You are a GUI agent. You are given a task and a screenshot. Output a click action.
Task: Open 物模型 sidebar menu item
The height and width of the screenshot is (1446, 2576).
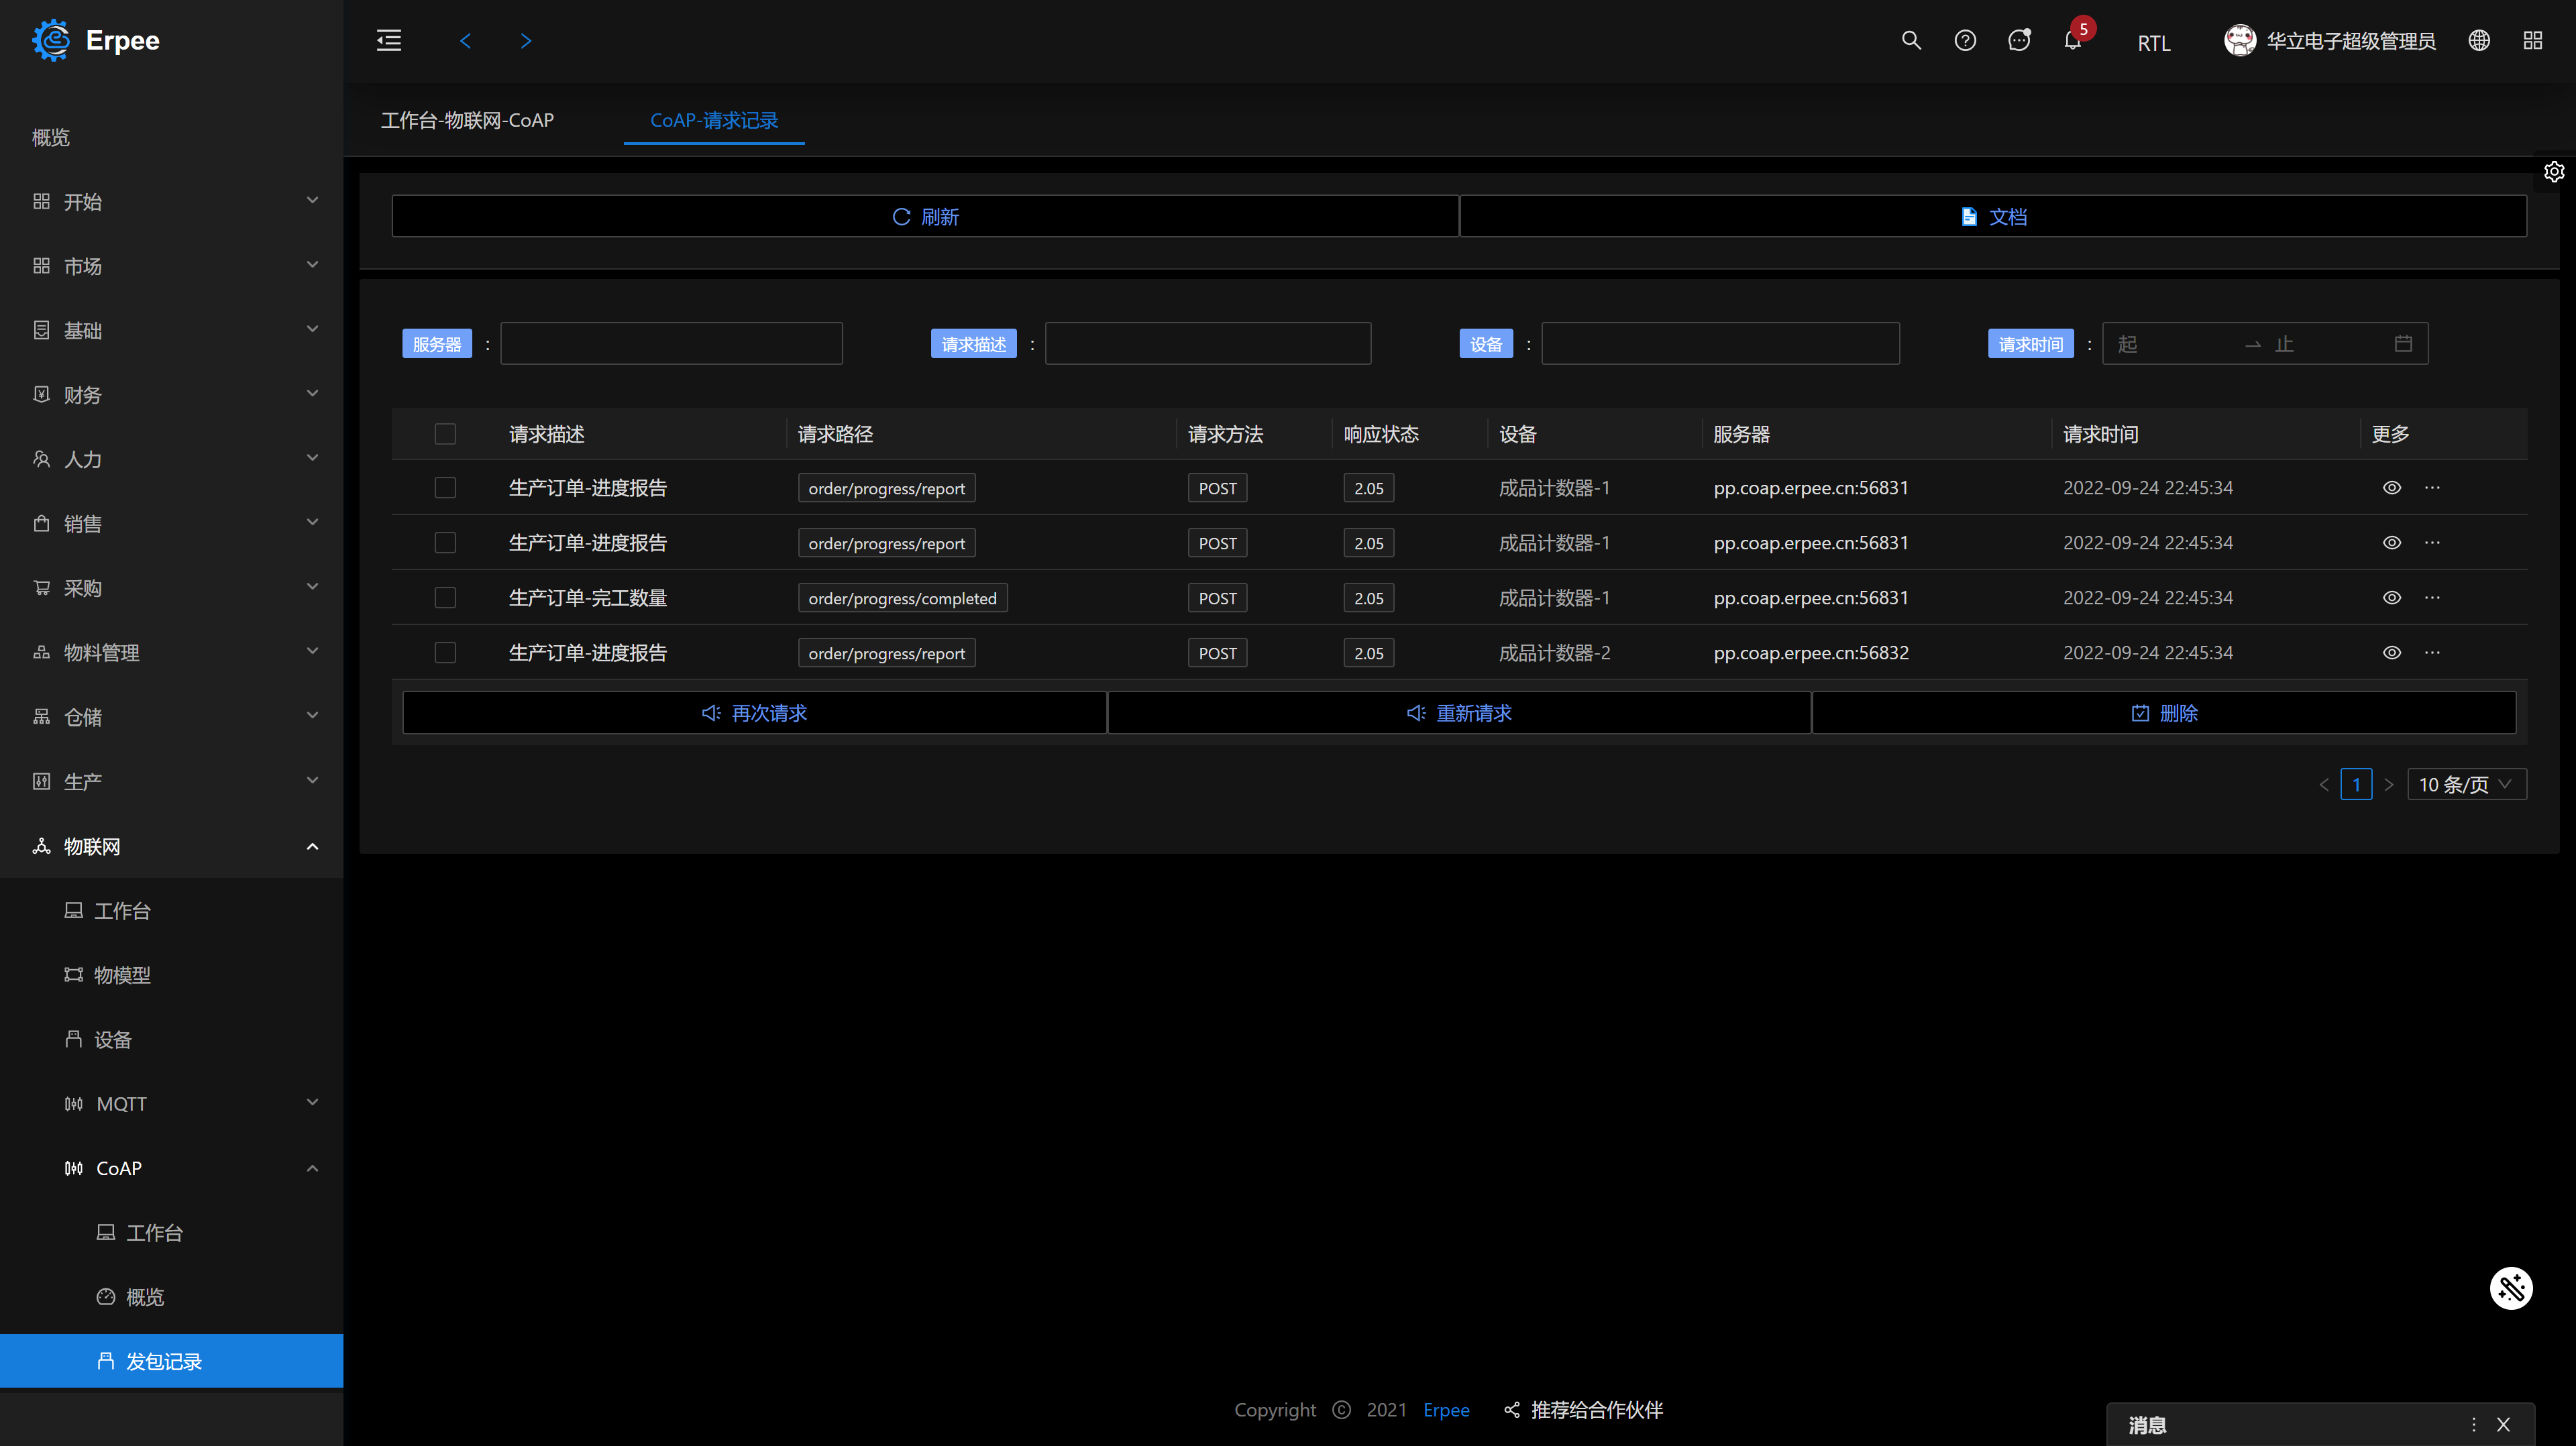(x=122, y=975)
